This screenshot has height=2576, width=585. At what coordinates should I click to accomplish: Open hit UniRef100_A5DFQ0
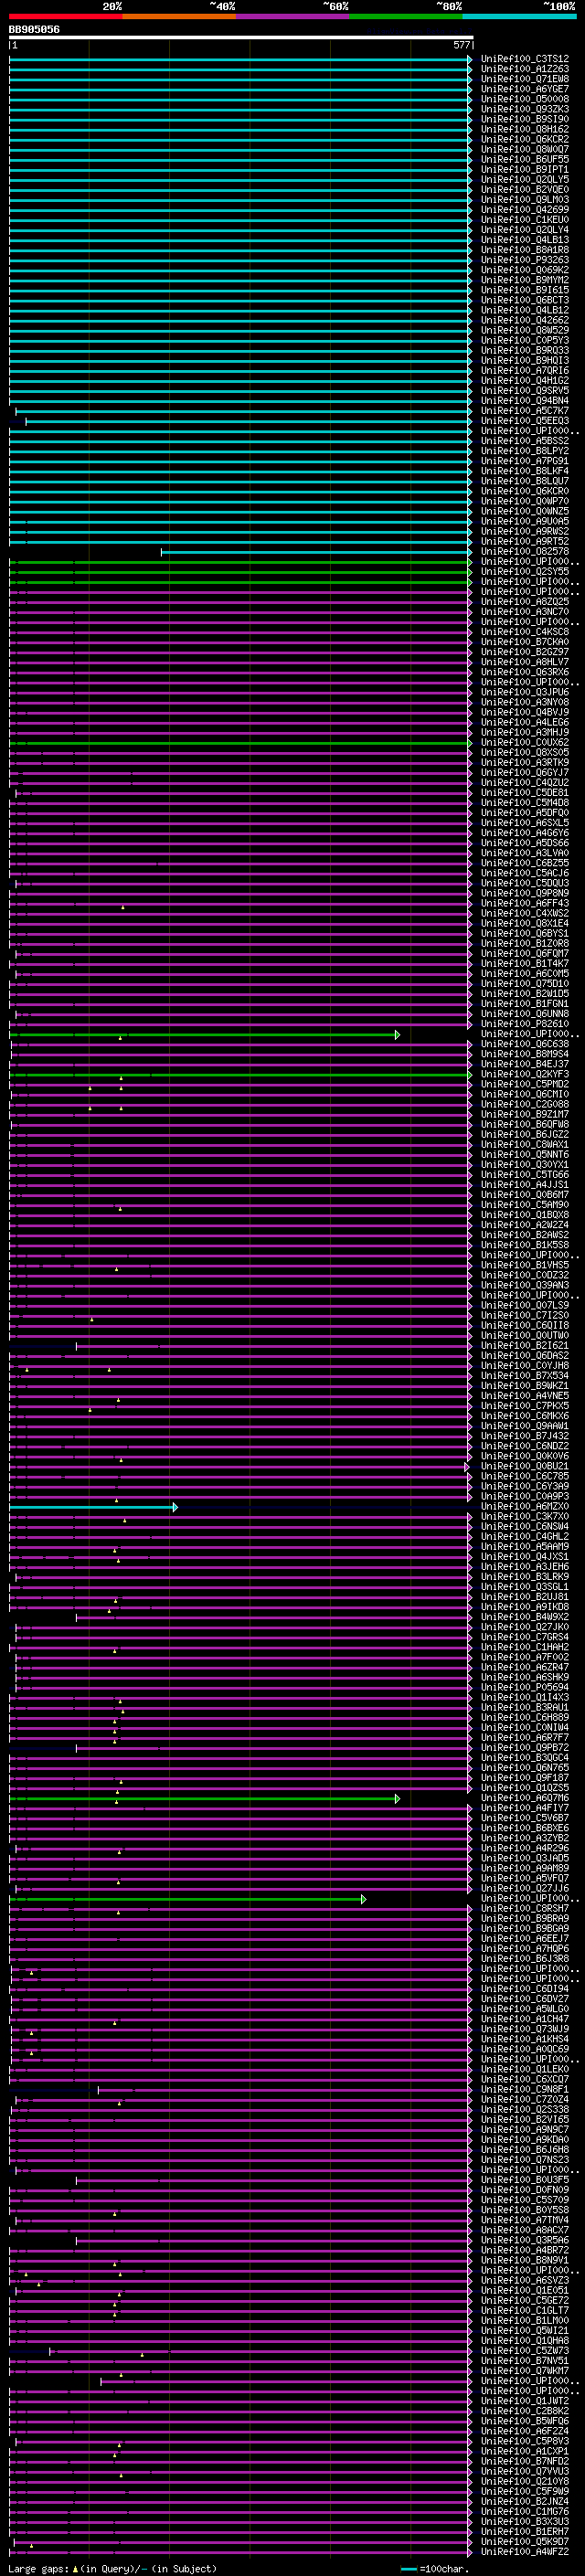click(525, 813)
